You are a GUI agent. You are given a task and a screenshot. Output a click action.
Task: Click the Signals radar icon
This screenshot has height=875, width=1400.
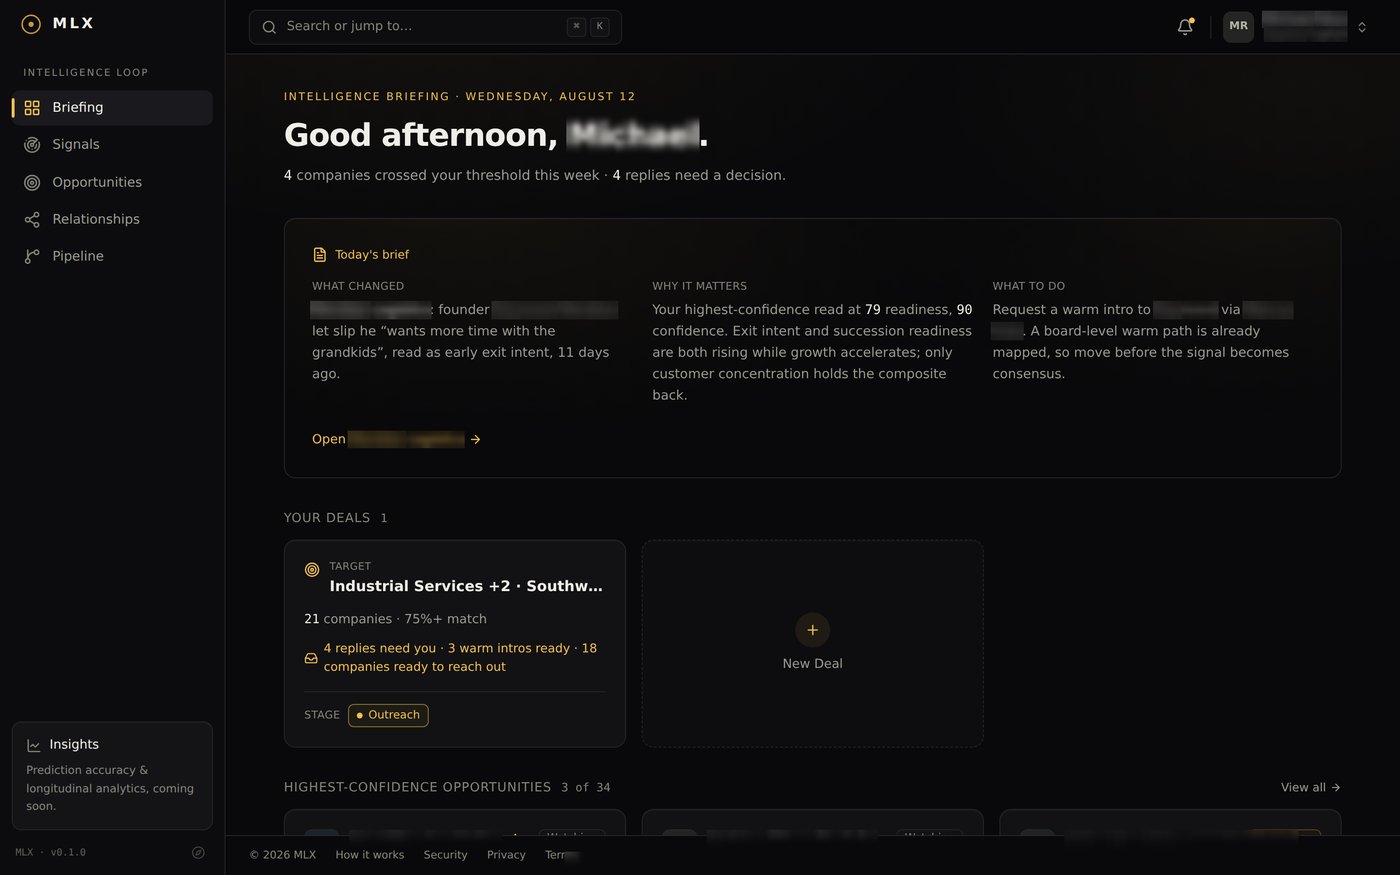pyautogui.click(x=32, y=145)
